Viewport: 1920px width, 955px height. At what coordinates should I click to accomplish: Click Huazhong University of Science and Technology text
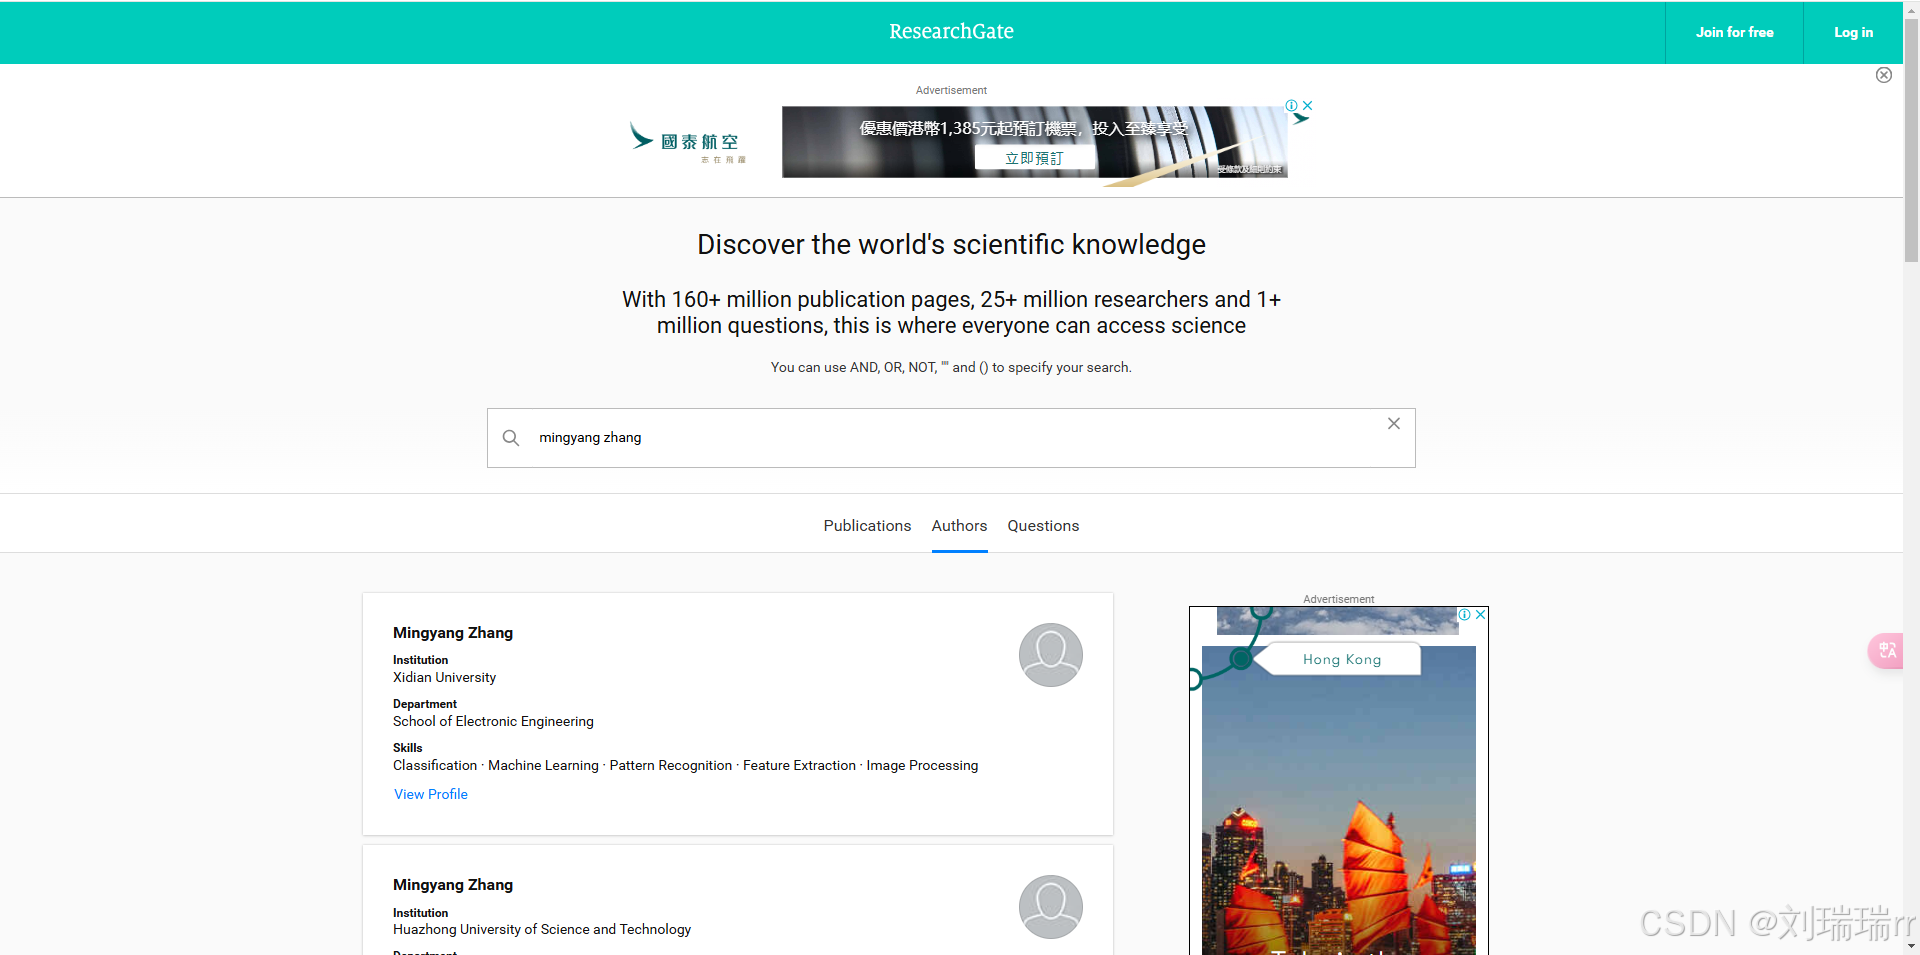(542, 929)
